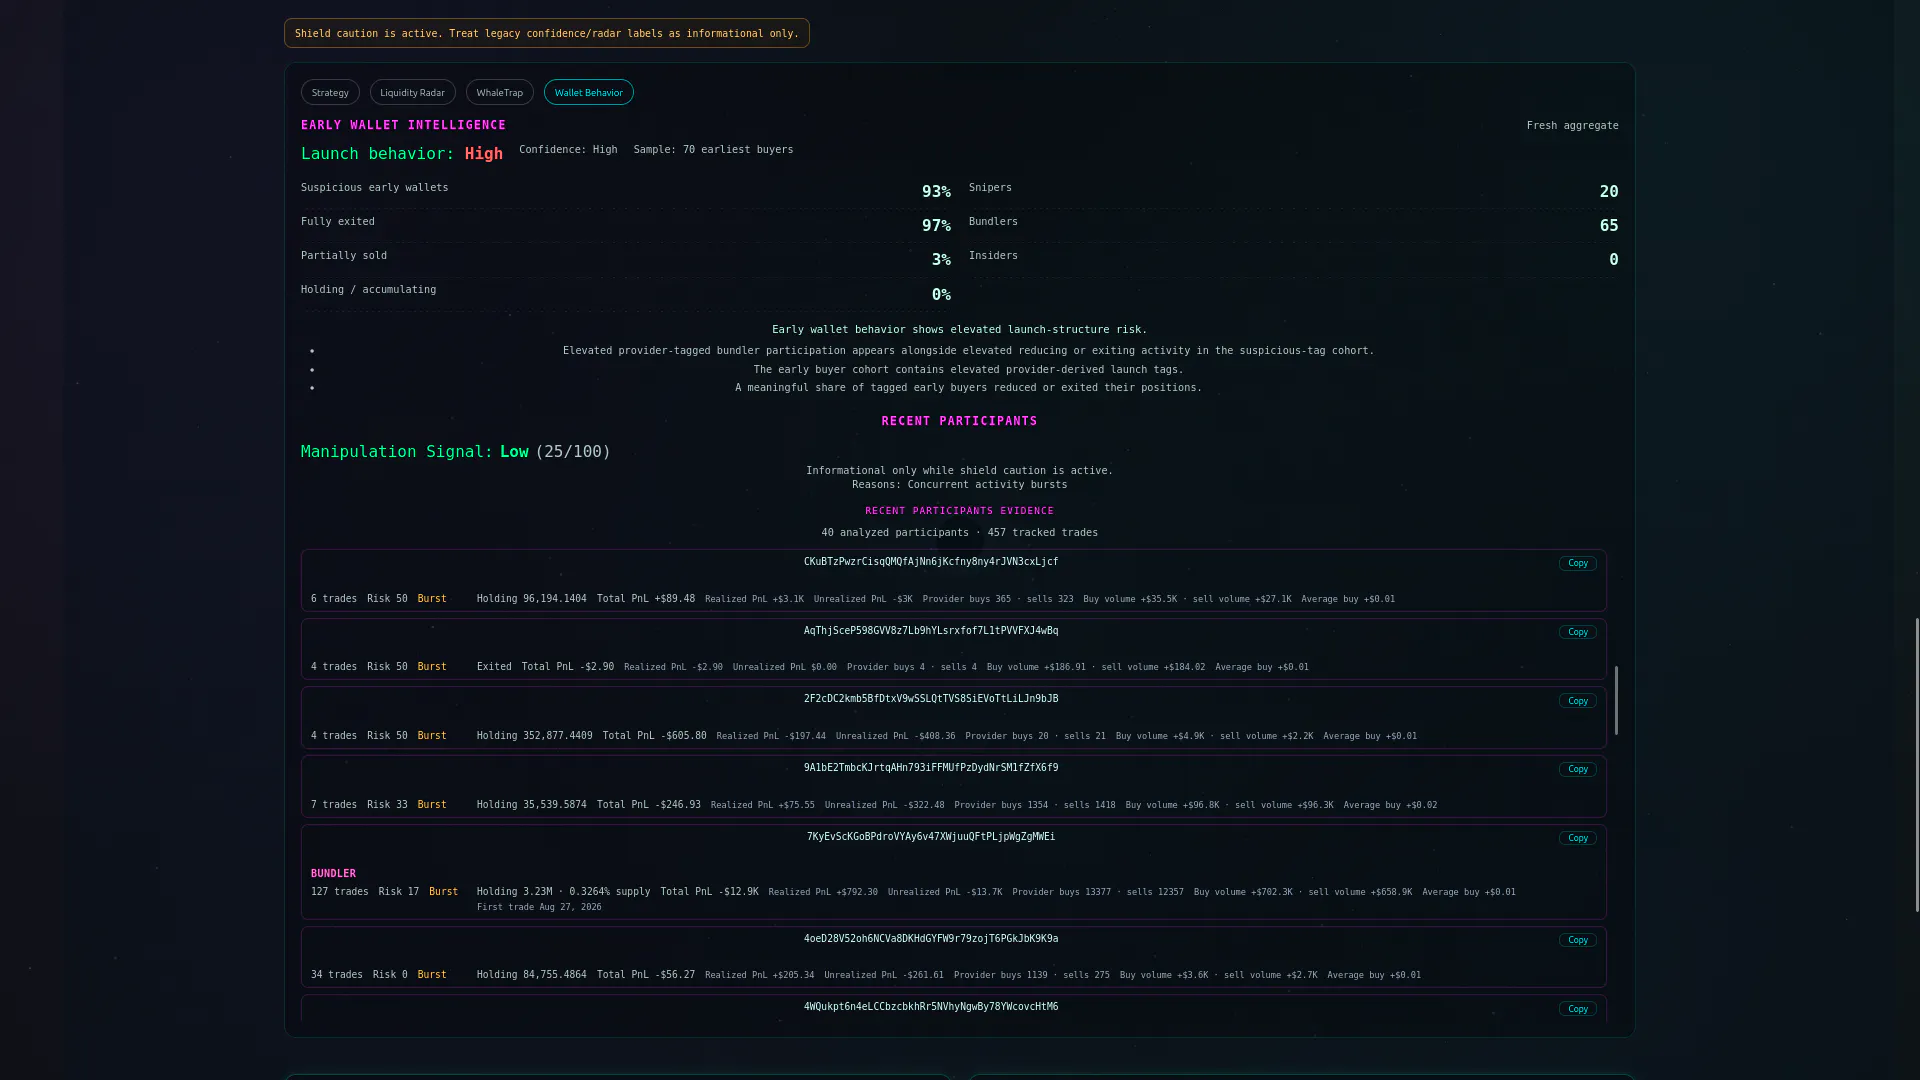Click wallet address 9A1bE2TmbcKJrtqAHn793iFFMUfPzDydNrSM1fZfX6f9
This screenshot has height=1080, width=1920.
coord(930,768)
